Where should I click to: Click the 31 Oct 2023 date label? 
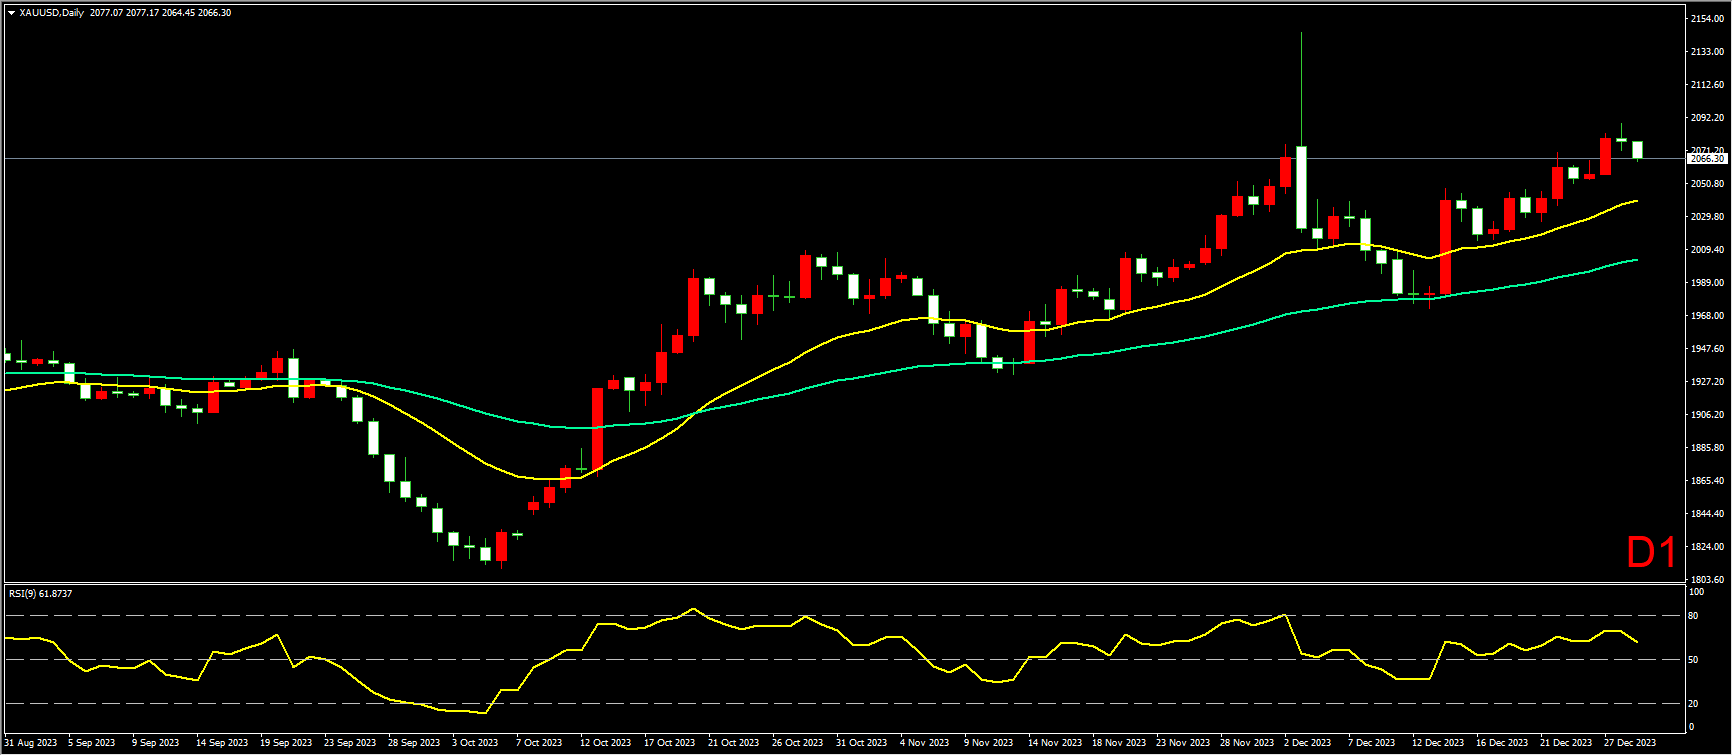[x=862, y=743]
